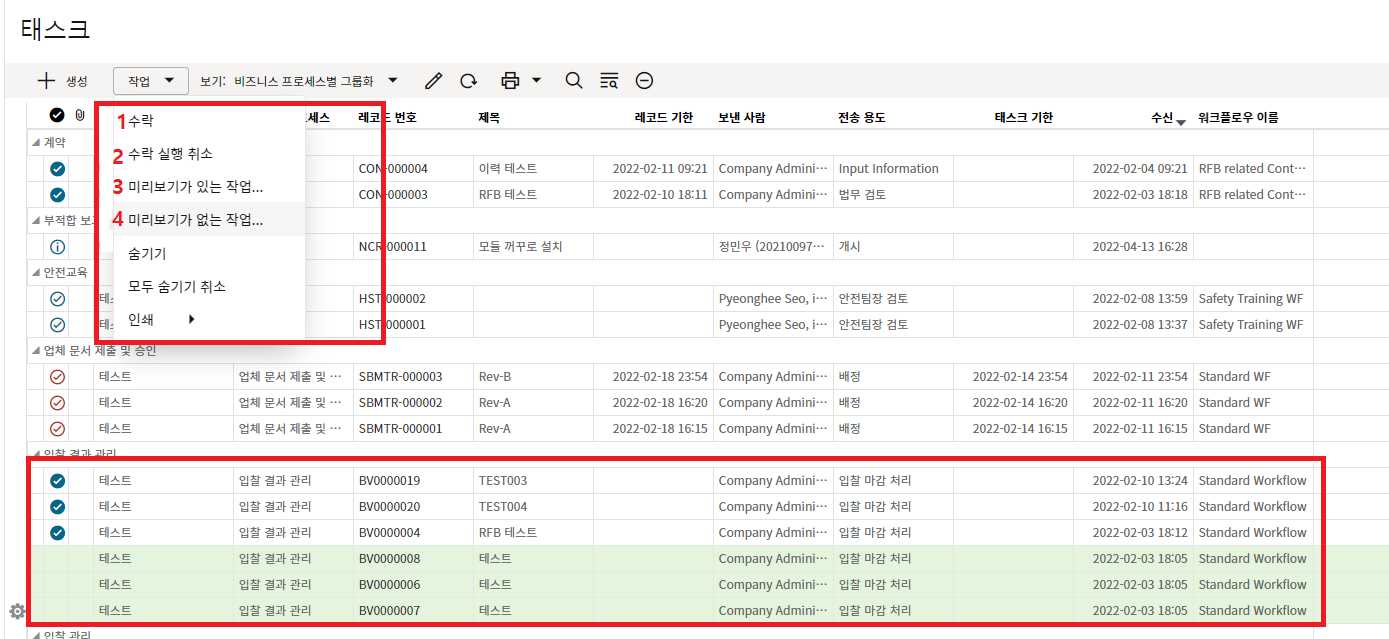Click the pencil edit icon in toolbar
Viewport: 1389px width, 639px height.
point(433,81)
